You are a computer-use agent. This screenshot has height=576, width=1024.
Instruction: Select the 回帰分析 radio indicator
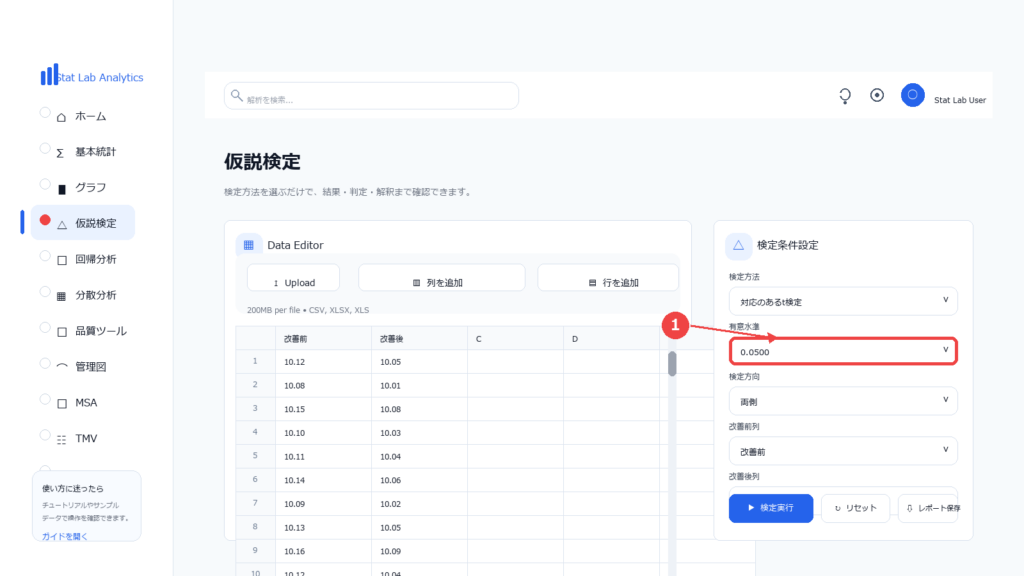pos(45,256)
